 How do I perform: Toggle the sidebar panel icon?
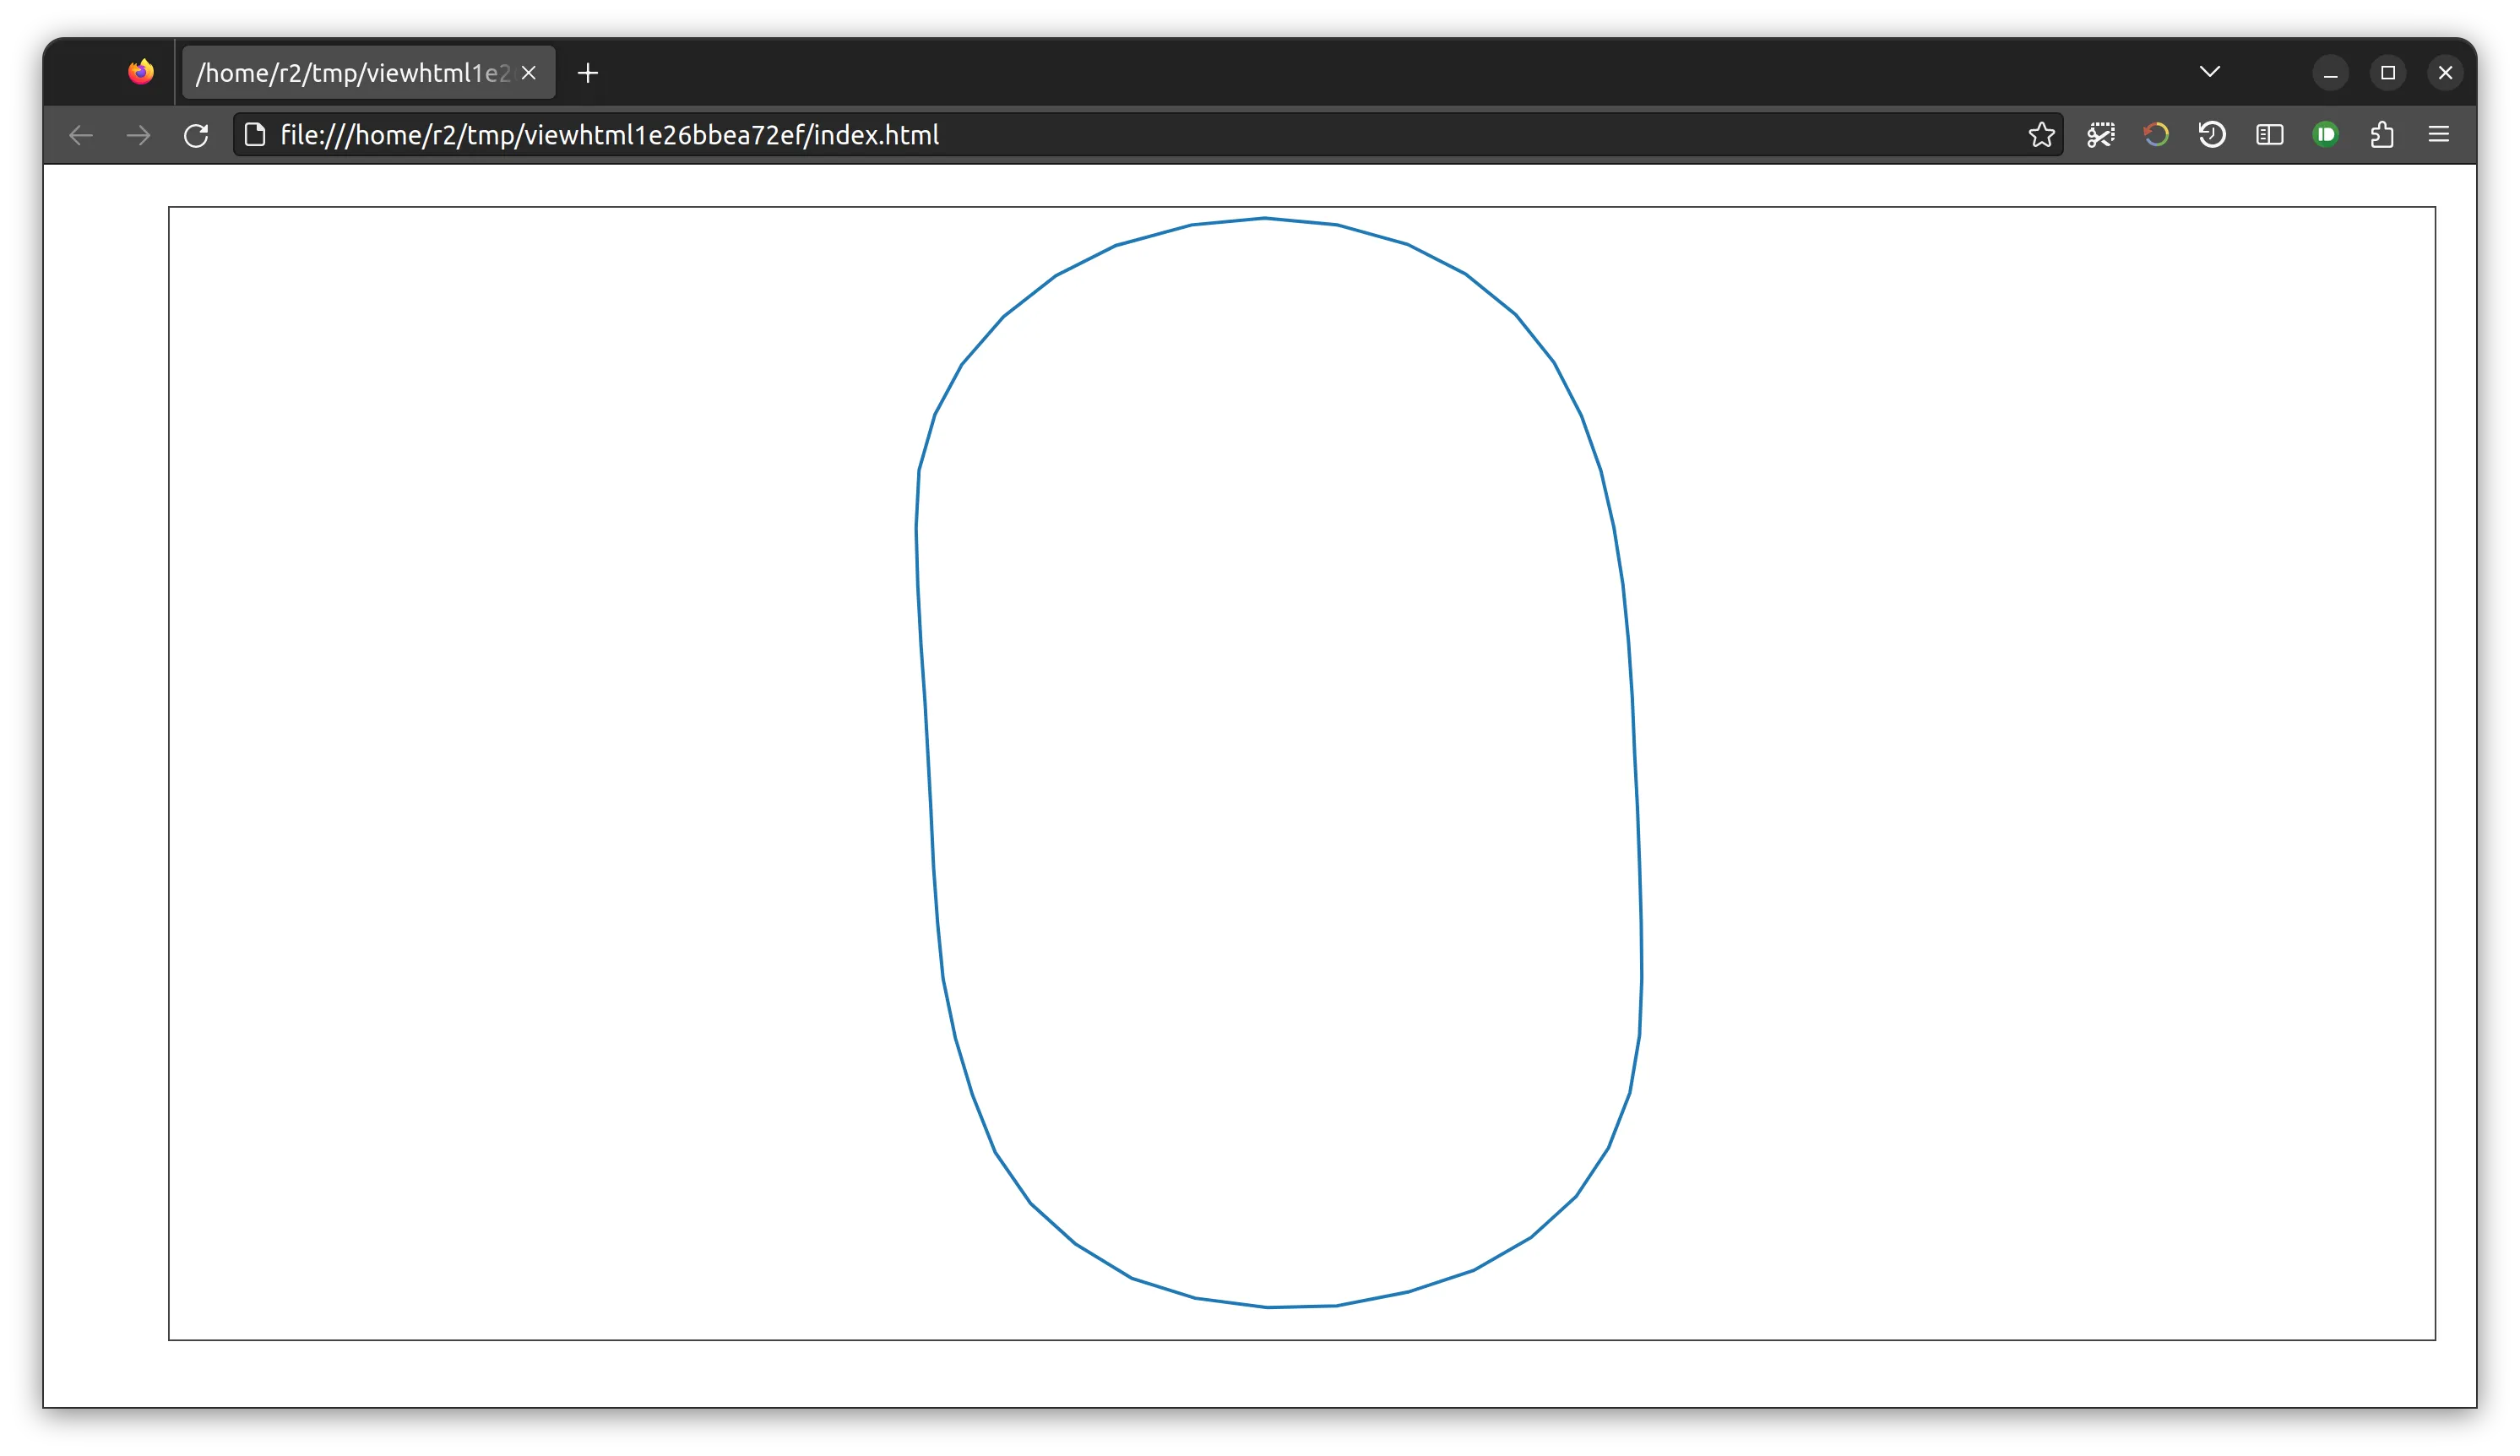pos(2269,135)
